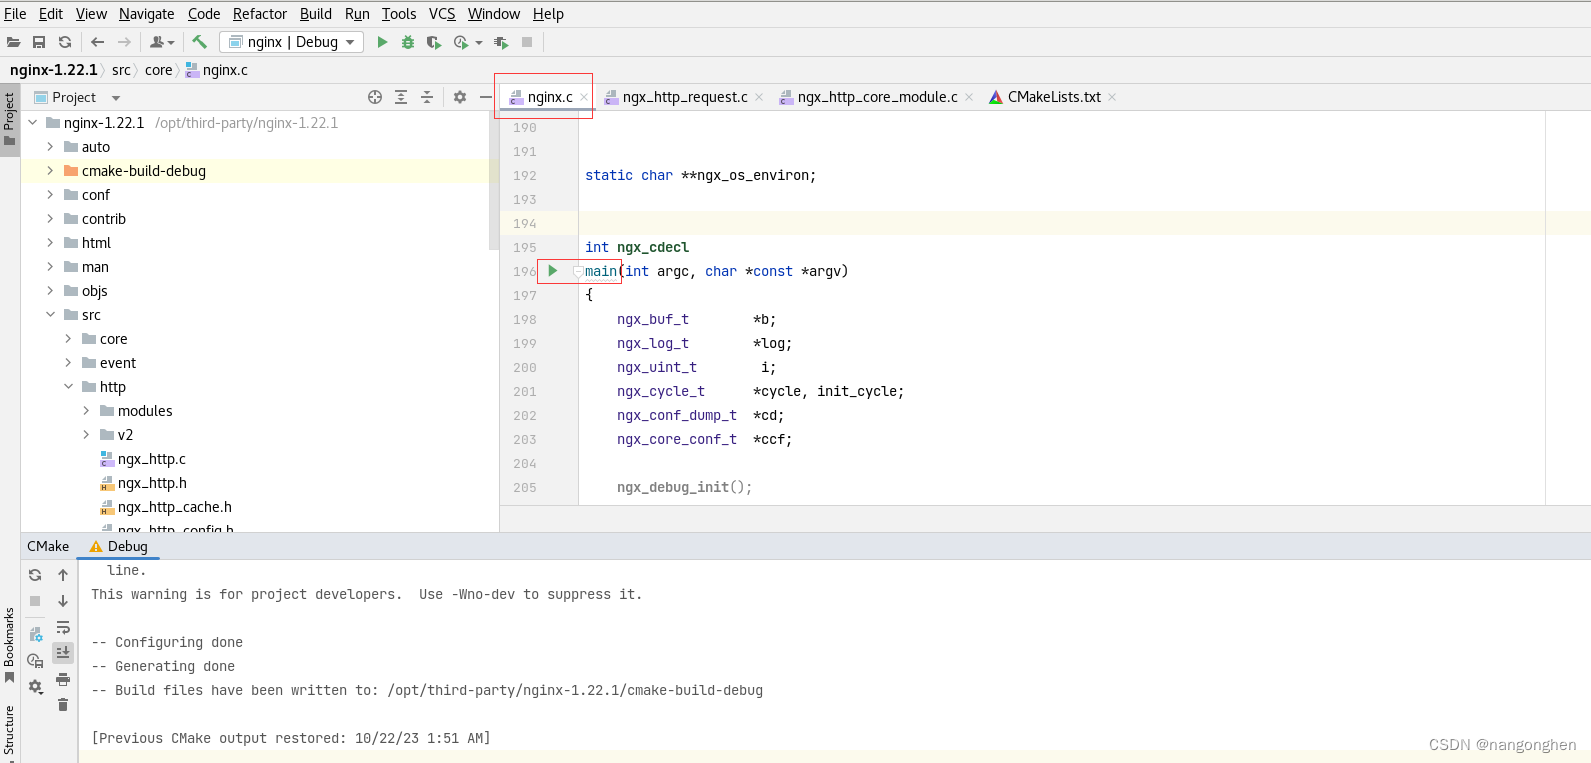Click the Stop square in the main toolbar
Screen dimensions: 1591x763
527,42
